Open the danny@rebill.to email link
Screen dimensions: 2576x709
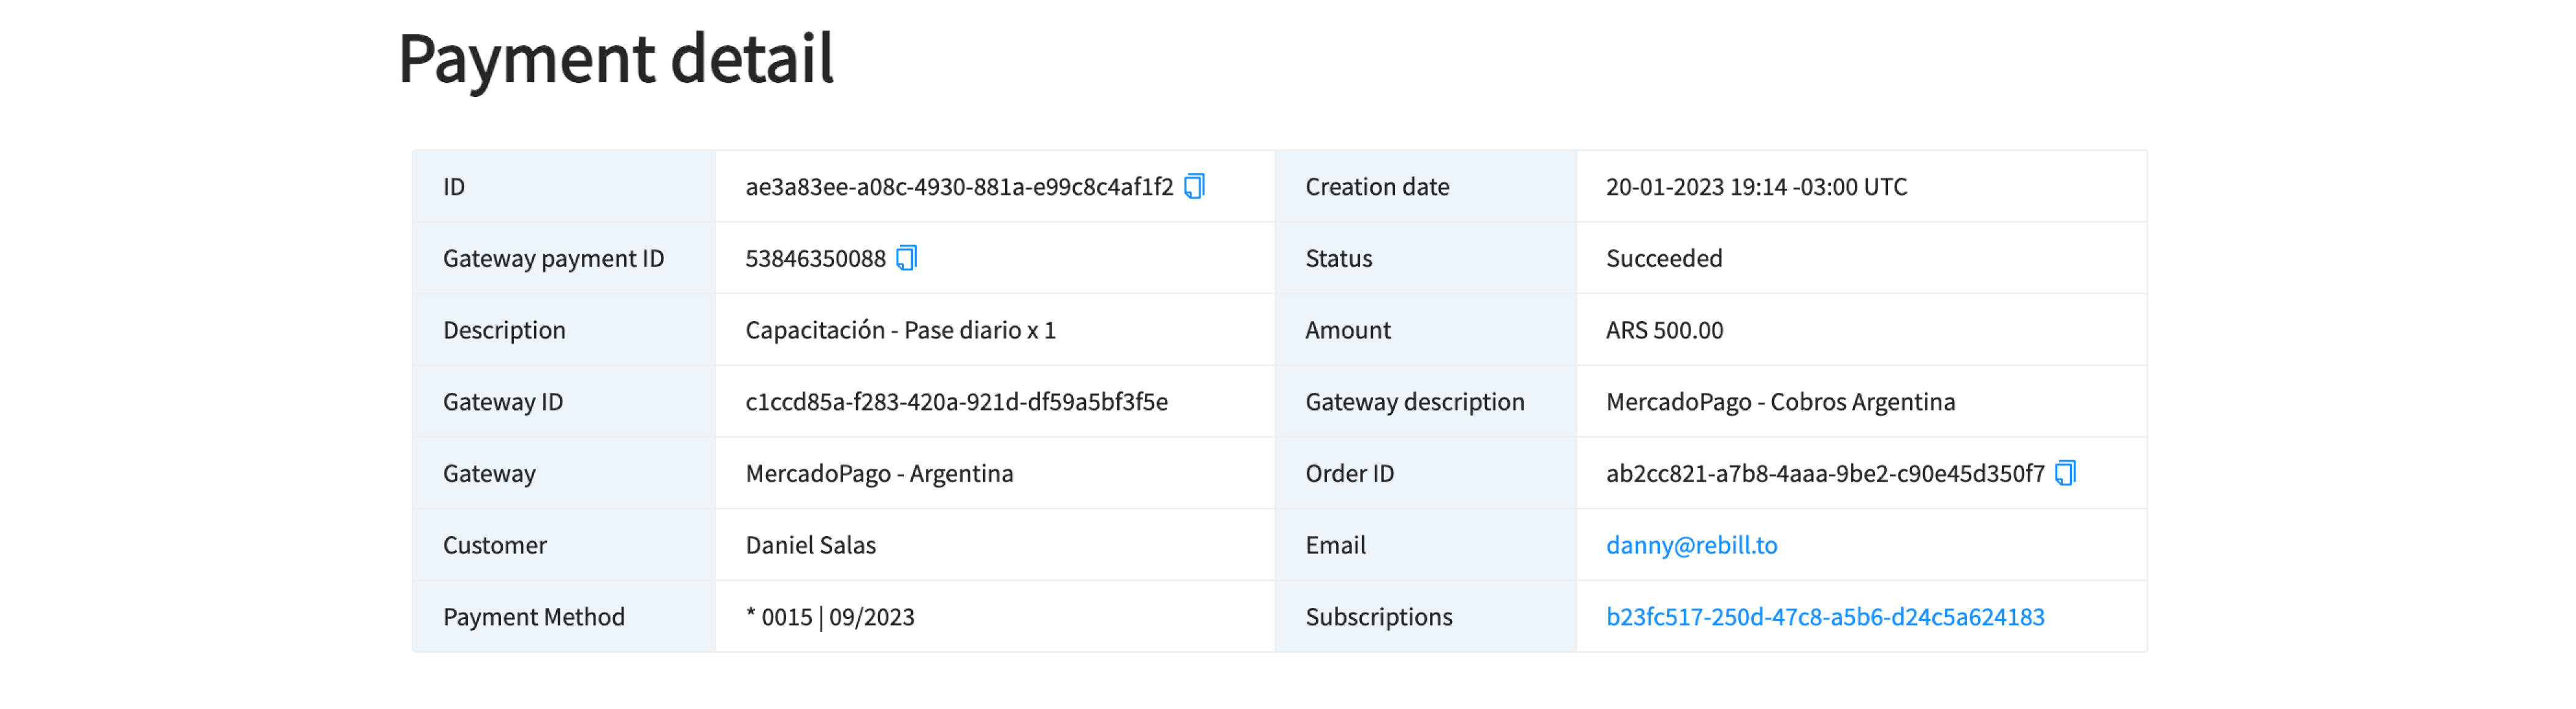pos(1691,545)
